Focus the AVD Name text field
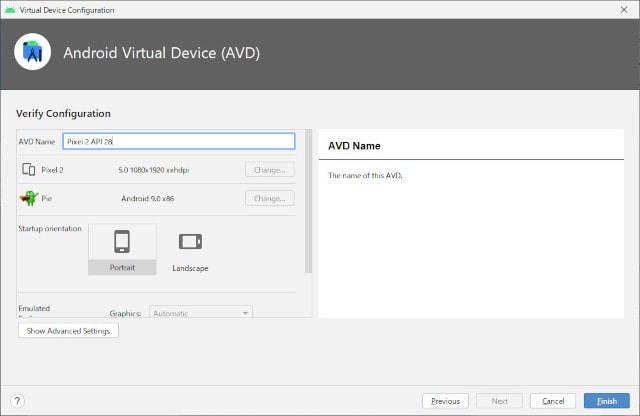Viewport: 640px width, 416px height. [x=179, y=141]
